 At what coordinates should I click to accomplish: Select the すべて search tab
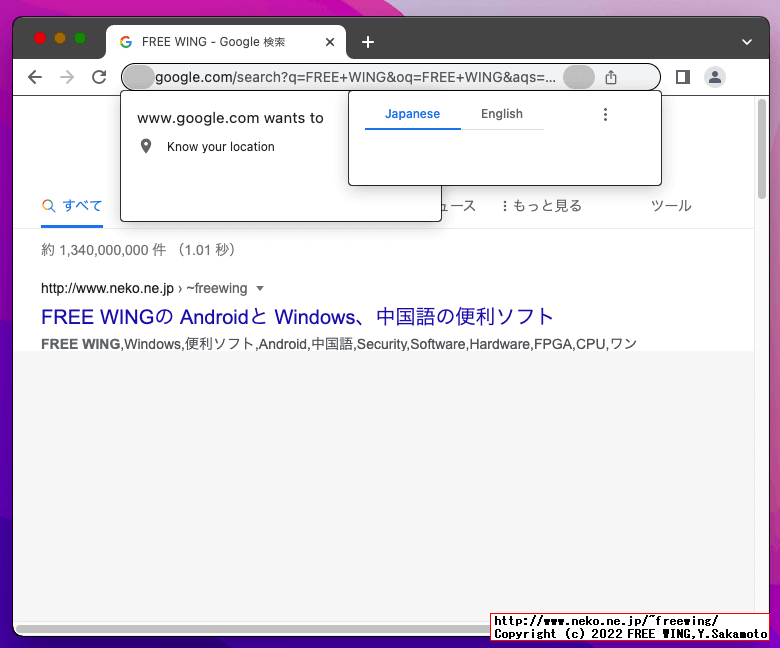pos(72,205)
